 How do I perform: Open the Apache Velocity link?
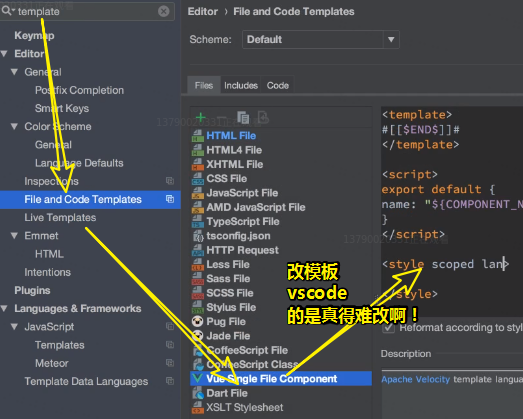pos(416,379)
